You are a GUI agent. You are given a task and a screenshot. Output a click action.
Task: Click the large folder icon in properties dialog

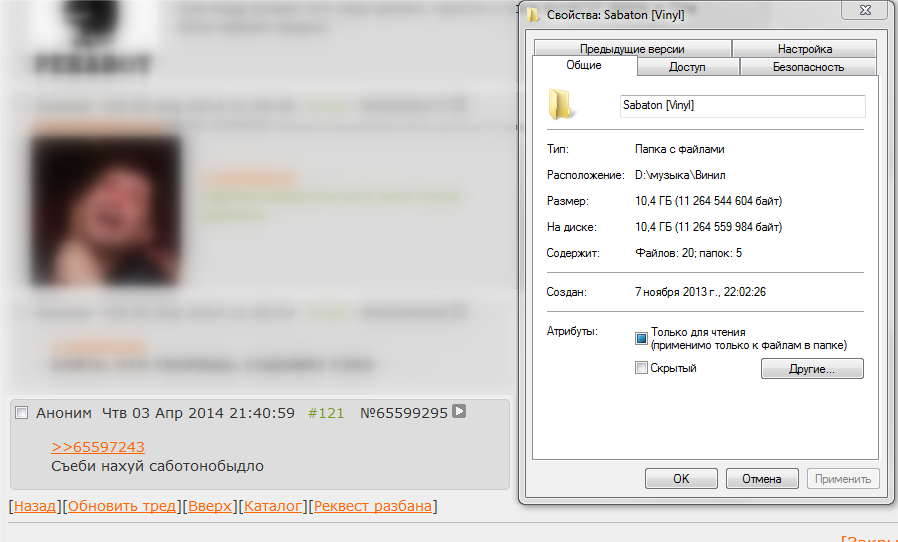(561, 104)
